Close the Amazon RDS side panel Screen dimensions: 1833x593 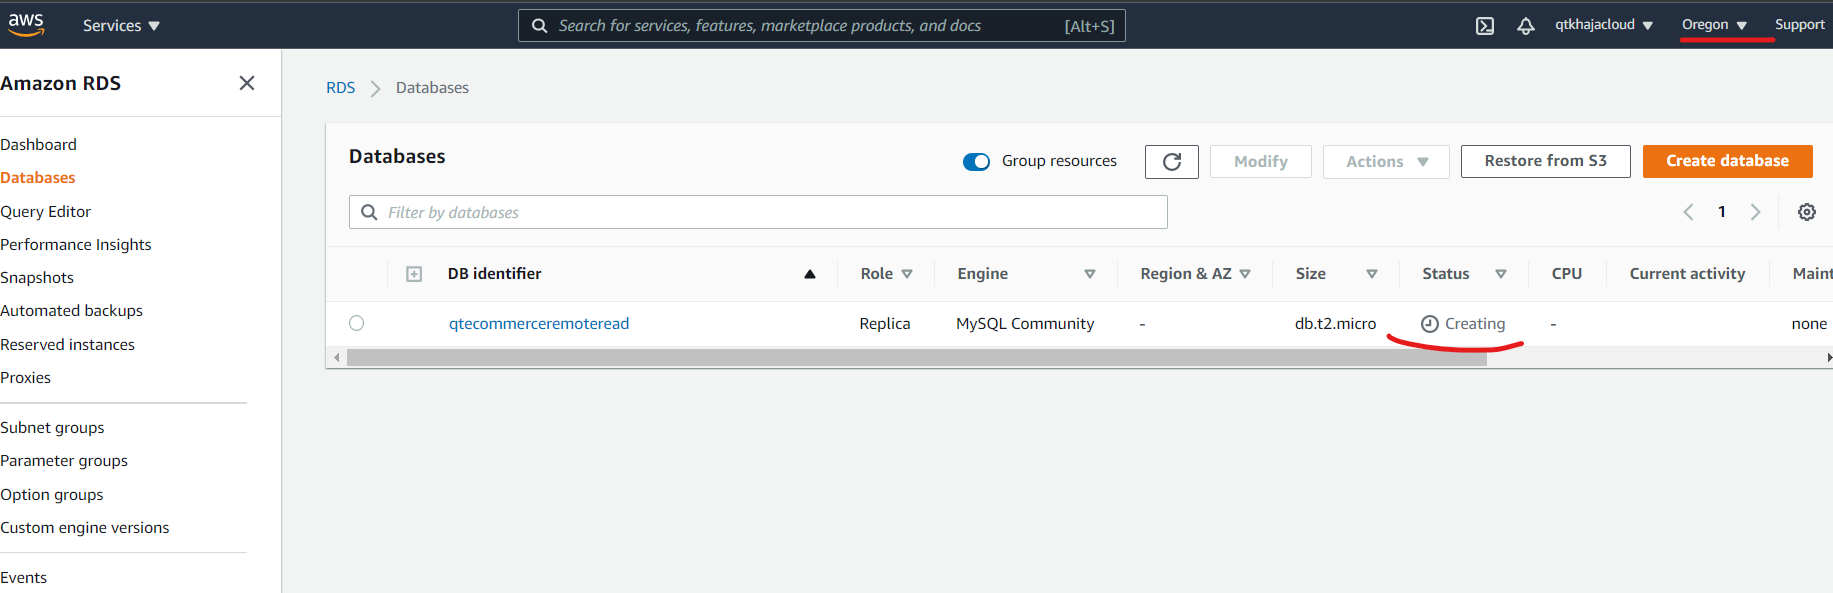(247, 83)
